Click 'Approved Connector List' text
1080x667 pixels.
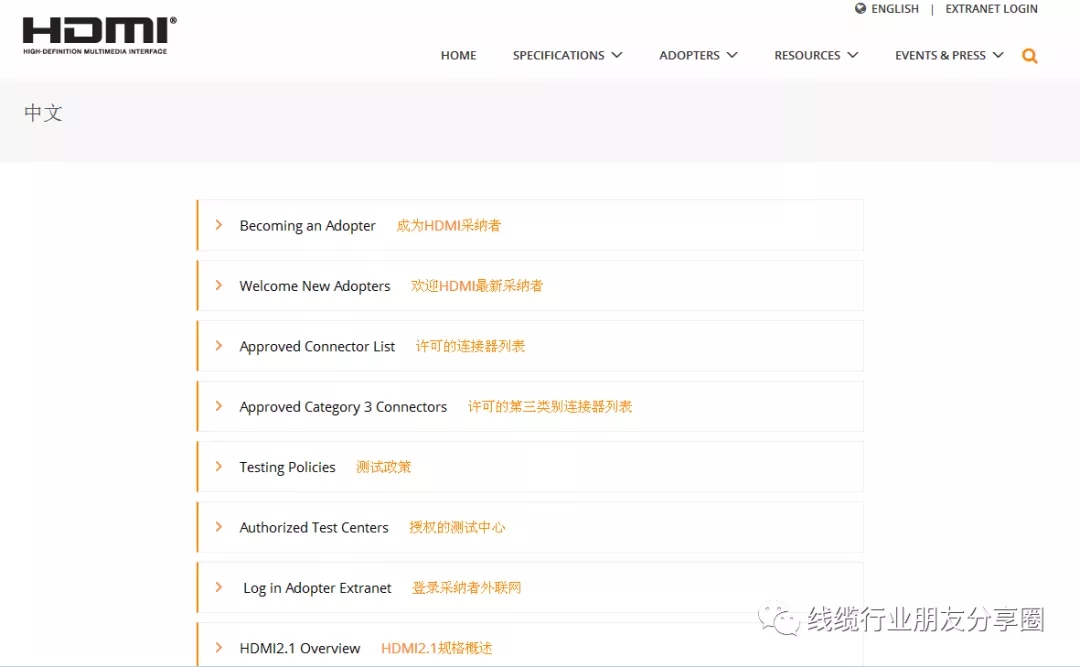pyautogui.click(x=317, y=347)
